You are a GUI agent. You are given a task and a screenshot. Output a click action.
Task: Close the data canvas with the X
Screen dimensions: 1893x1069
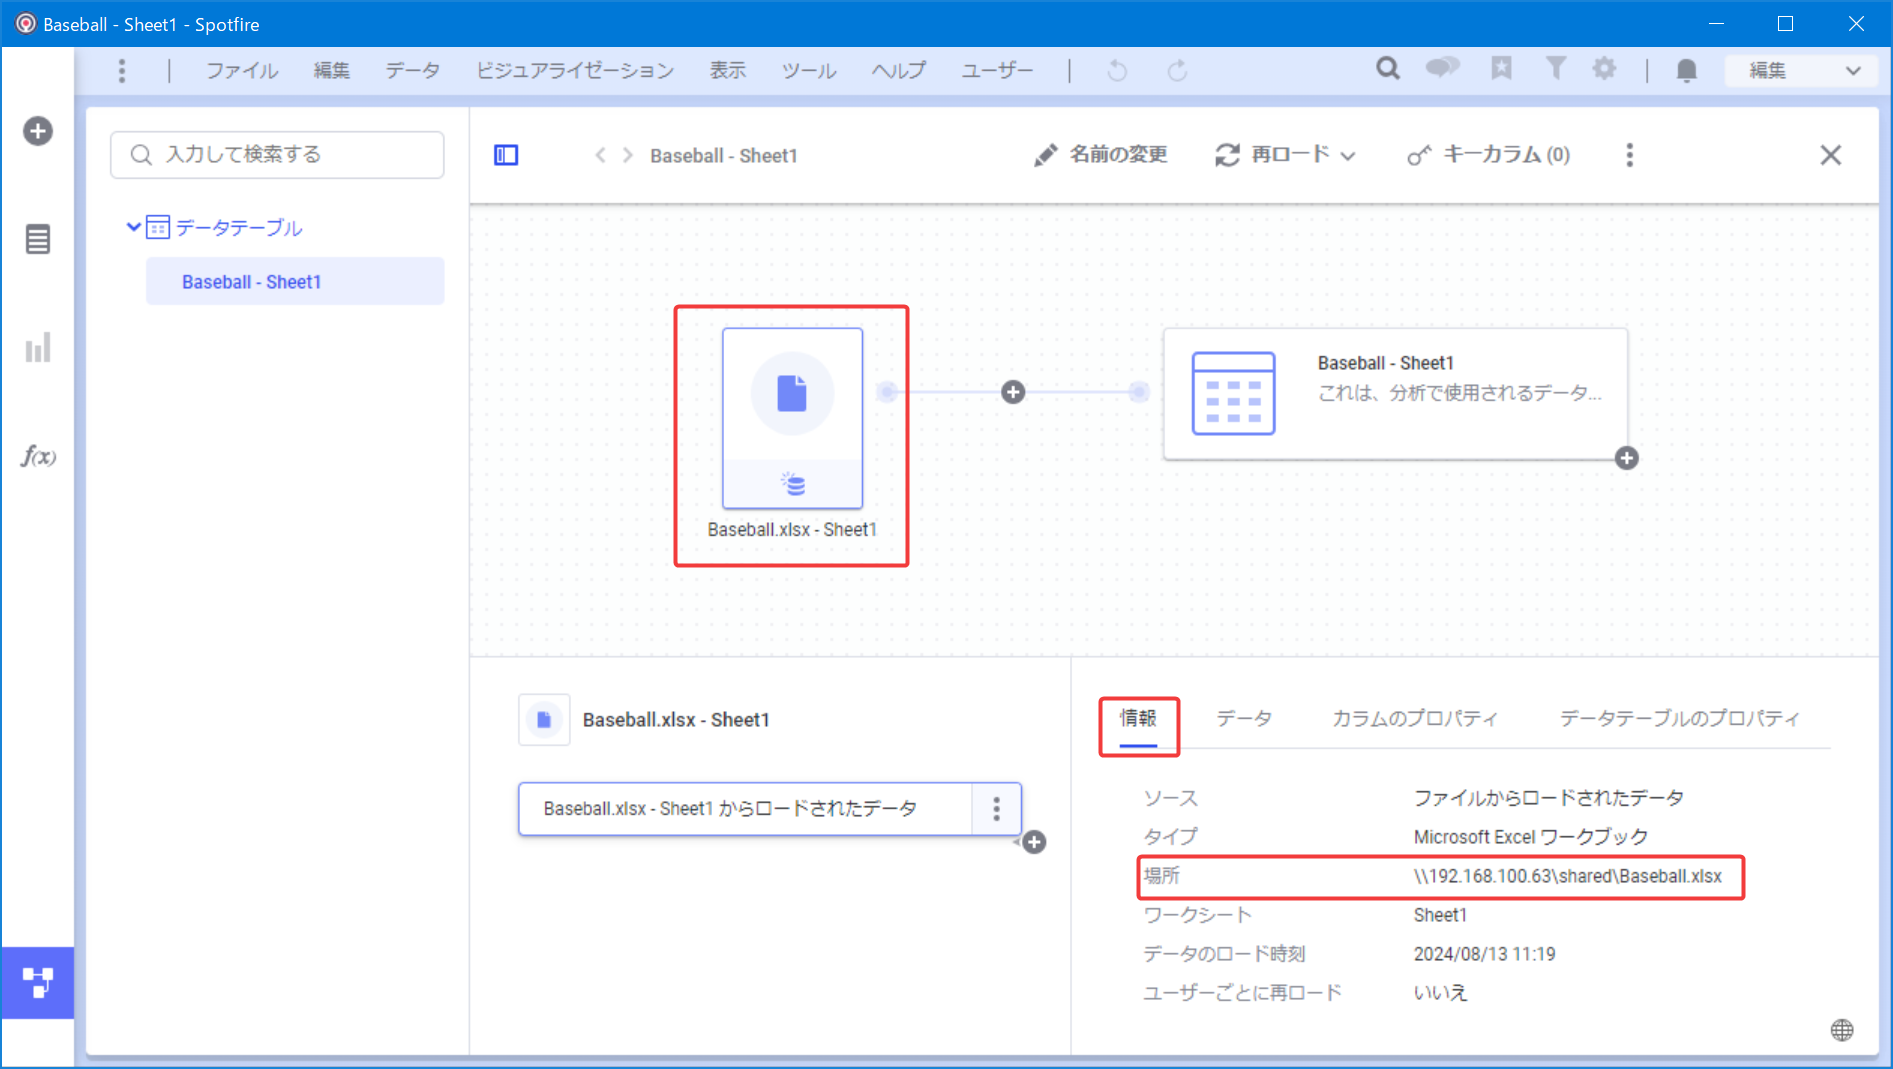pyautogui.click(x=1831, y=155)
